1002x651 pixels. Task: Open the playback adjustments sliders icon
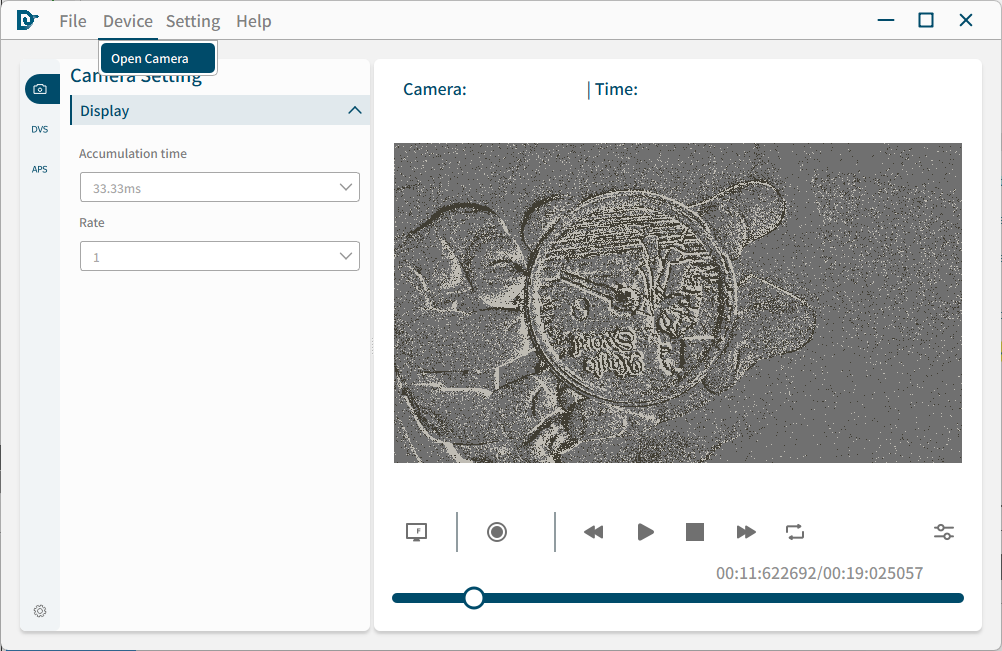click(944, 532)
